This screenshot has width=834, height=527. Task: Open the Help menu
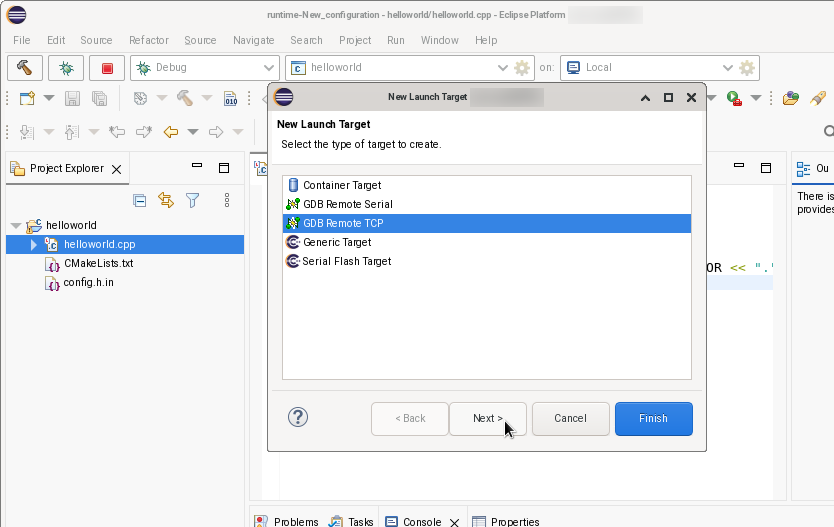486,40
